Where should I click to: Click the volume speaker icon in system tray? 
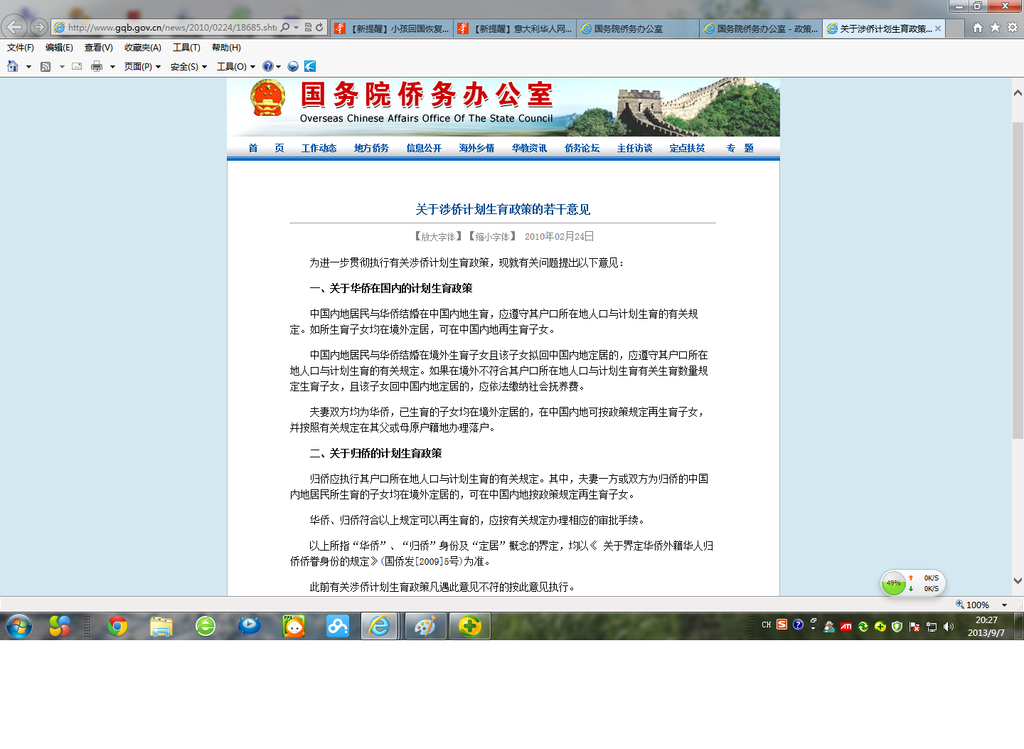948,627
